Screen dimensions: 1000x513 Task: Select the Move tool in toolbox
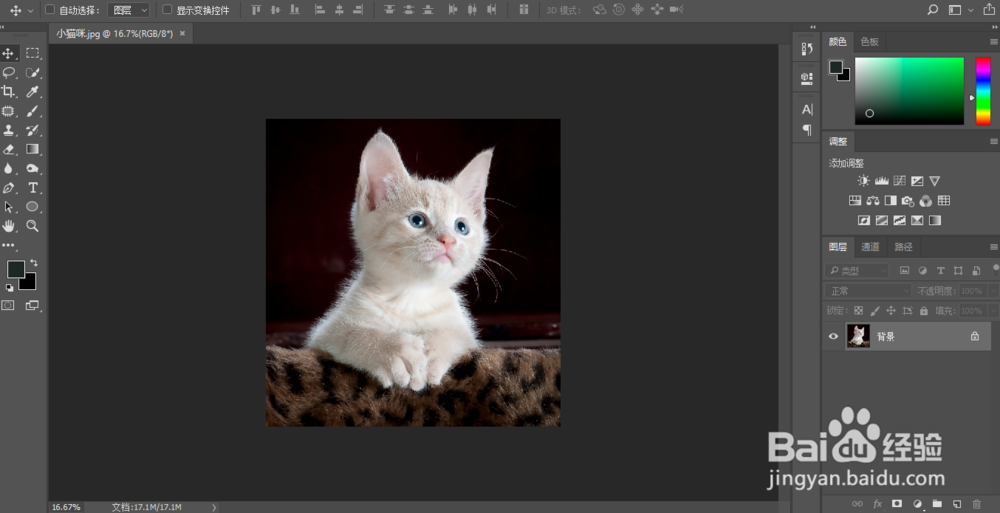coord(8,54)
